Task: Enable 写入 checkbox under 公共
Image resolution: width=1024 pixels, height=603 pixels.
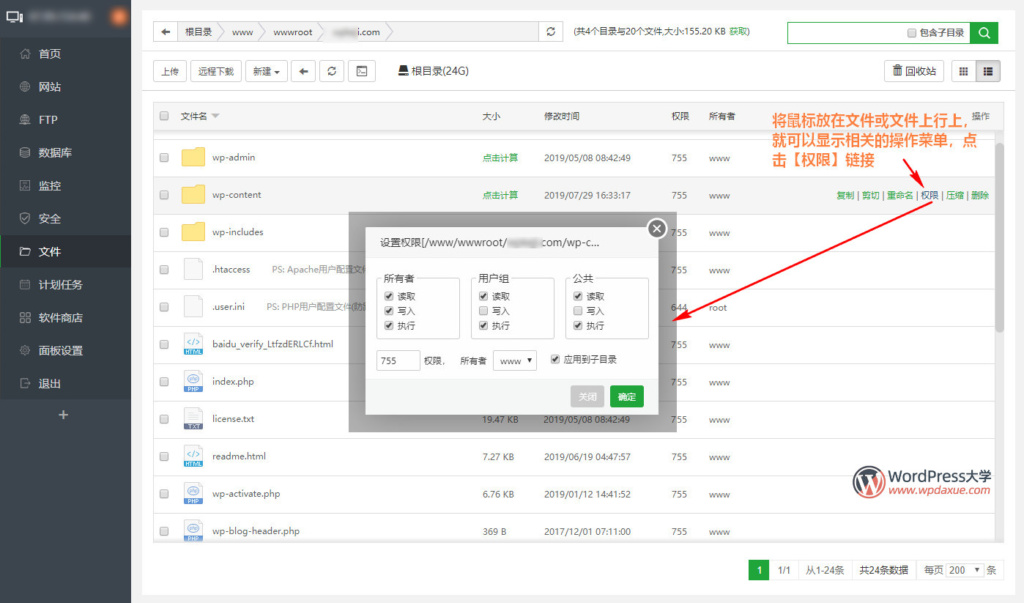Action: [x=577, y=311]
